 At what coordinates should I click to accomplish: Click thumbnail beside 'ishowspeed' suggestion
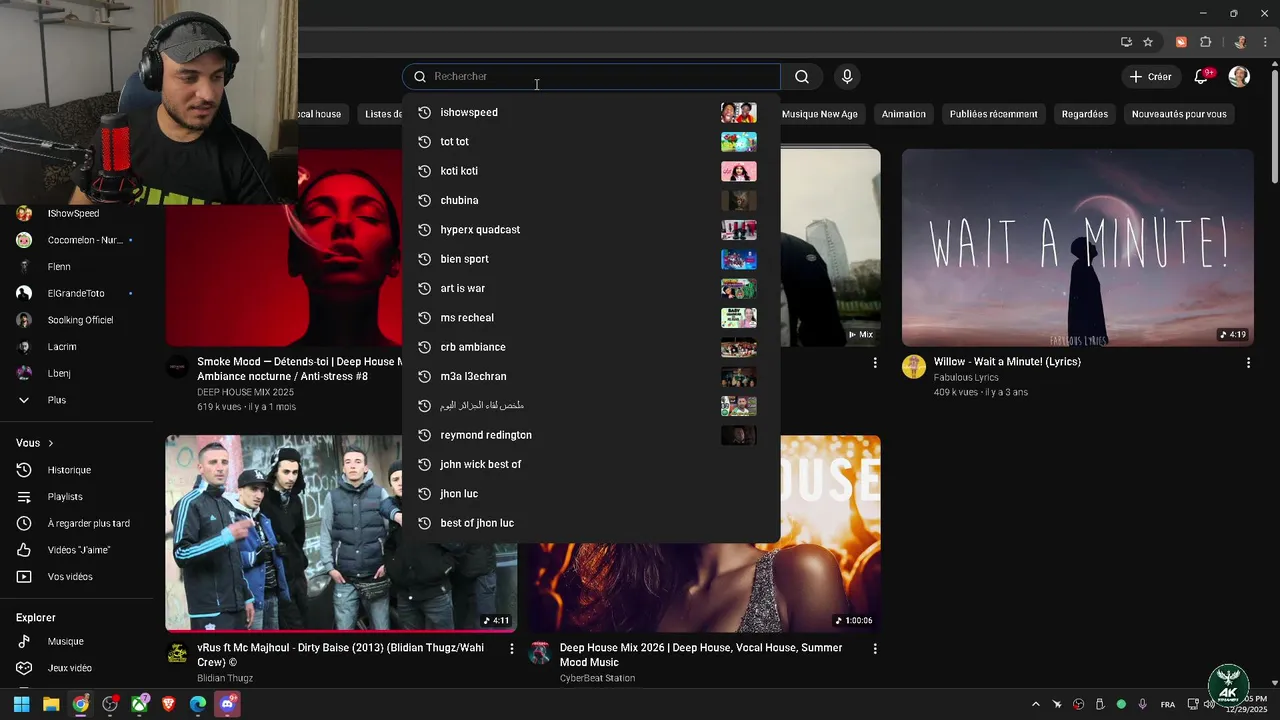739,112
